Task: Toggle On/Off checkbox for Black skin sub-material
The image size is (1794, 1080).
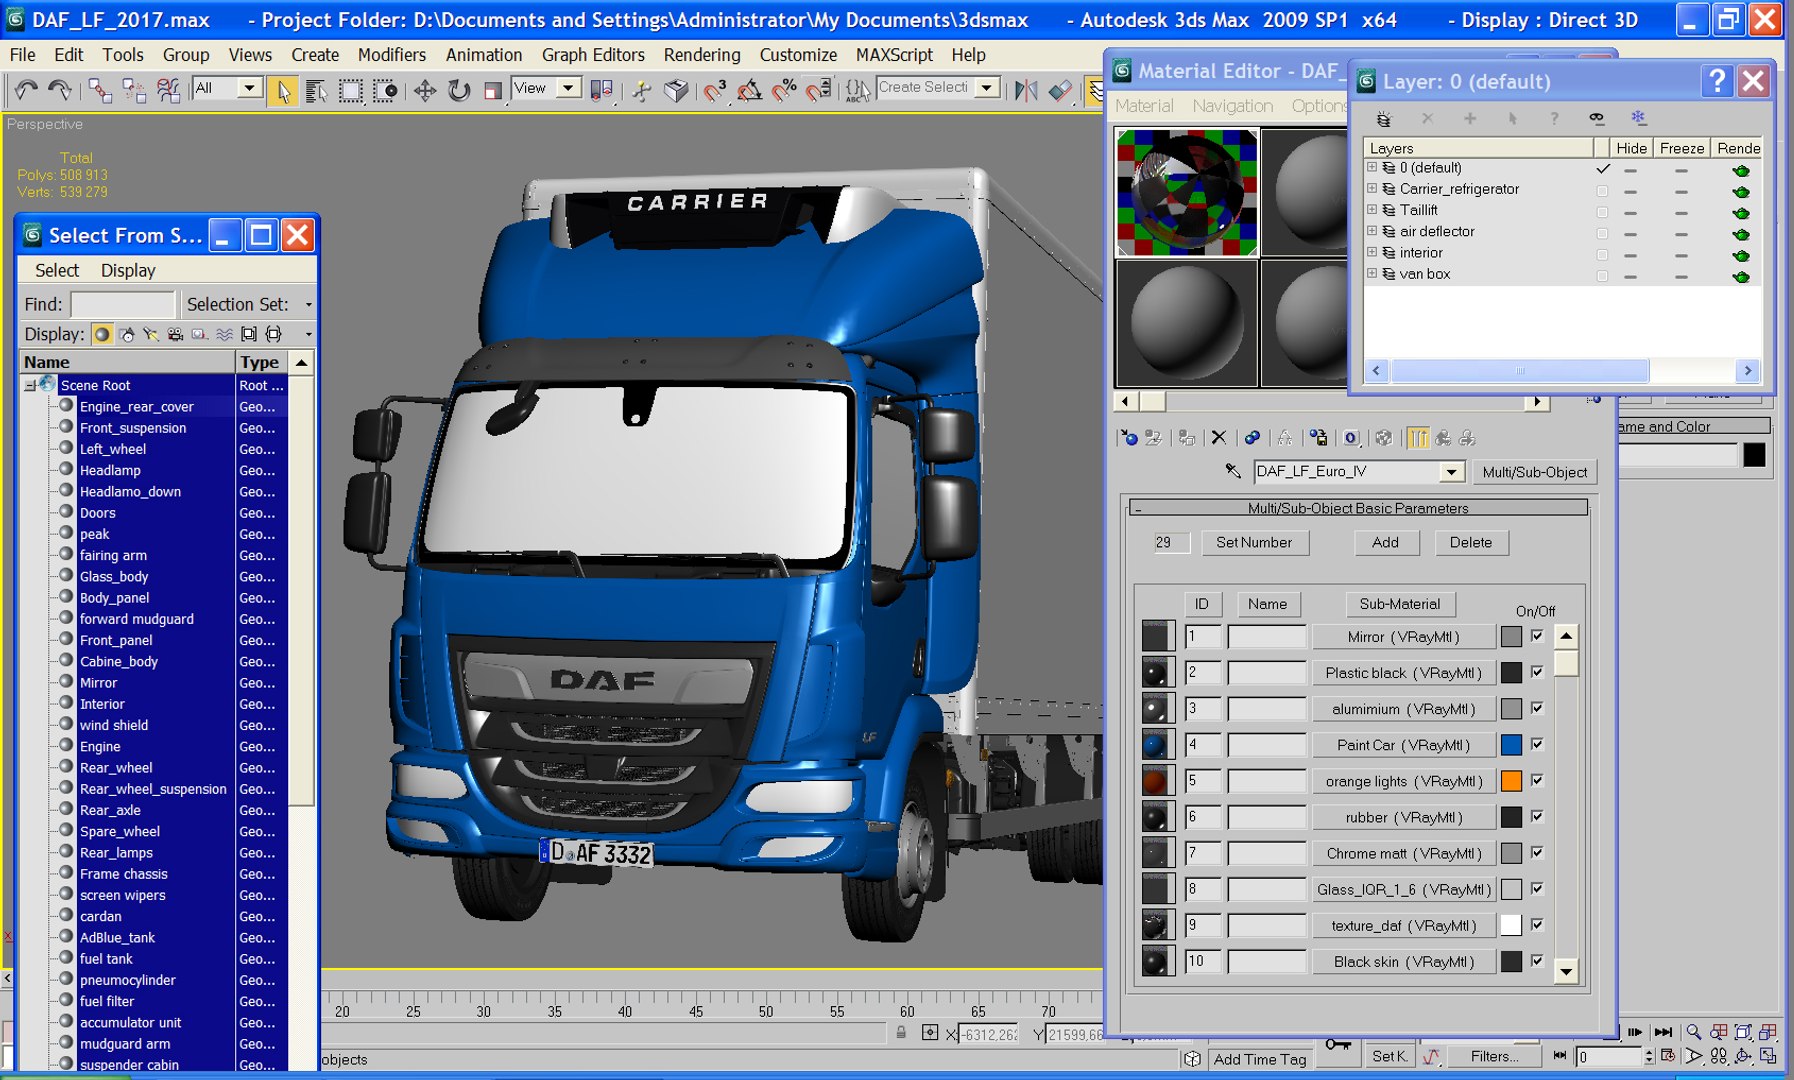Action: click(x=1537, y=961)
